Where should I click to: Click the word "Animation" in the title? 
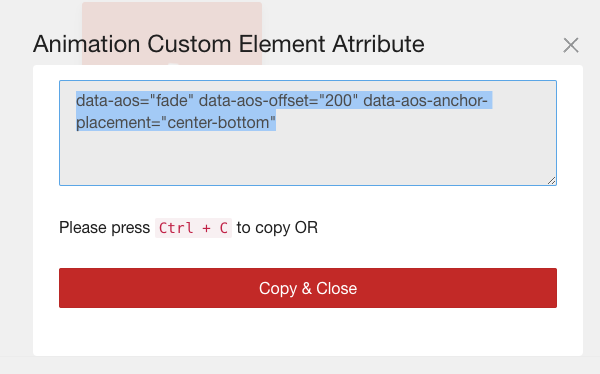coord(86,44)
